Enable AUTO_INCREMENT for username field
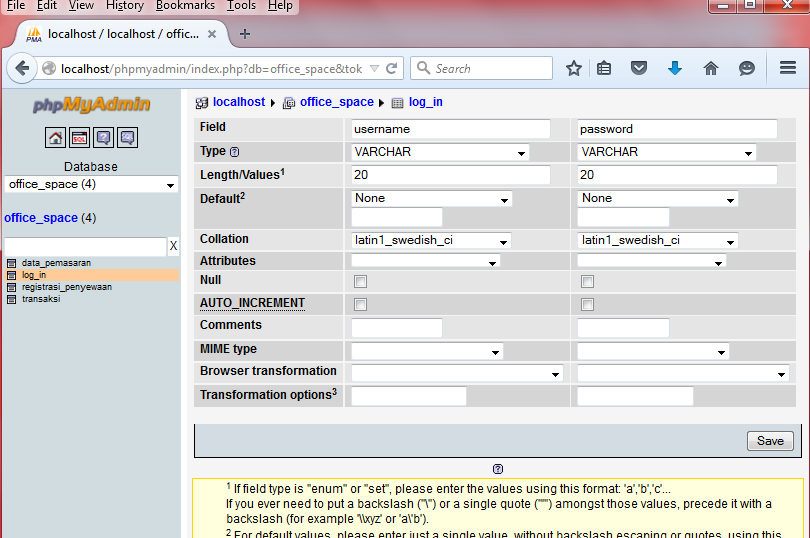This screenshot has width=810, height=538. coord(361,304)
